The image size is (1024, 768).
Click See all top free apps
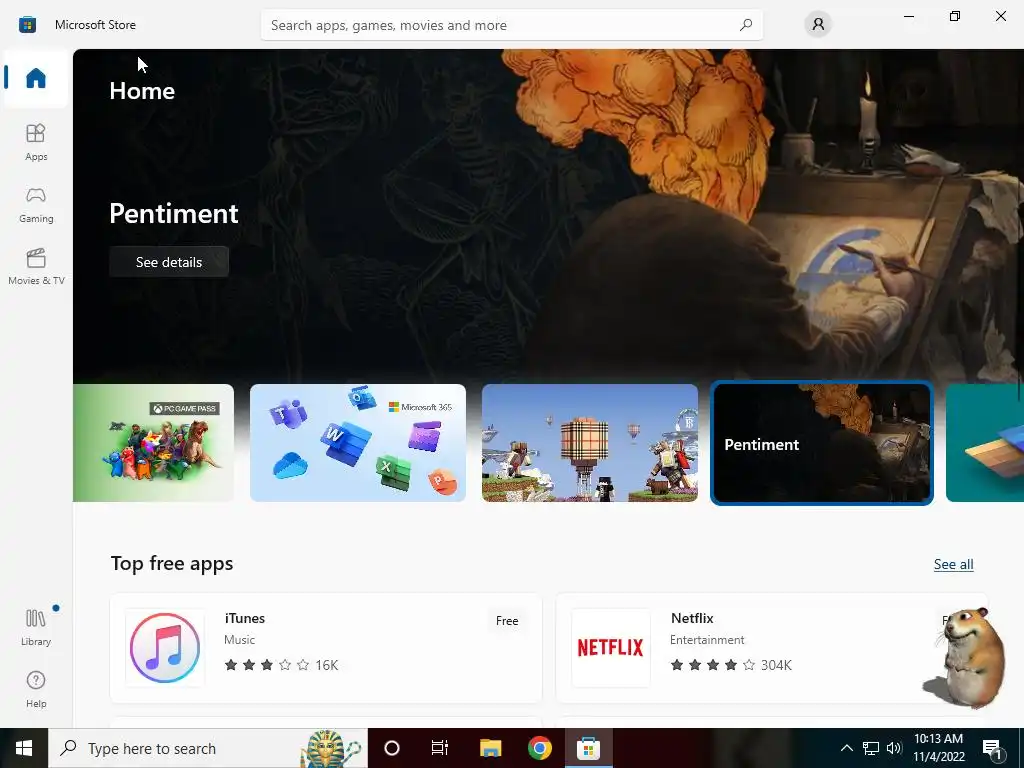953,564
